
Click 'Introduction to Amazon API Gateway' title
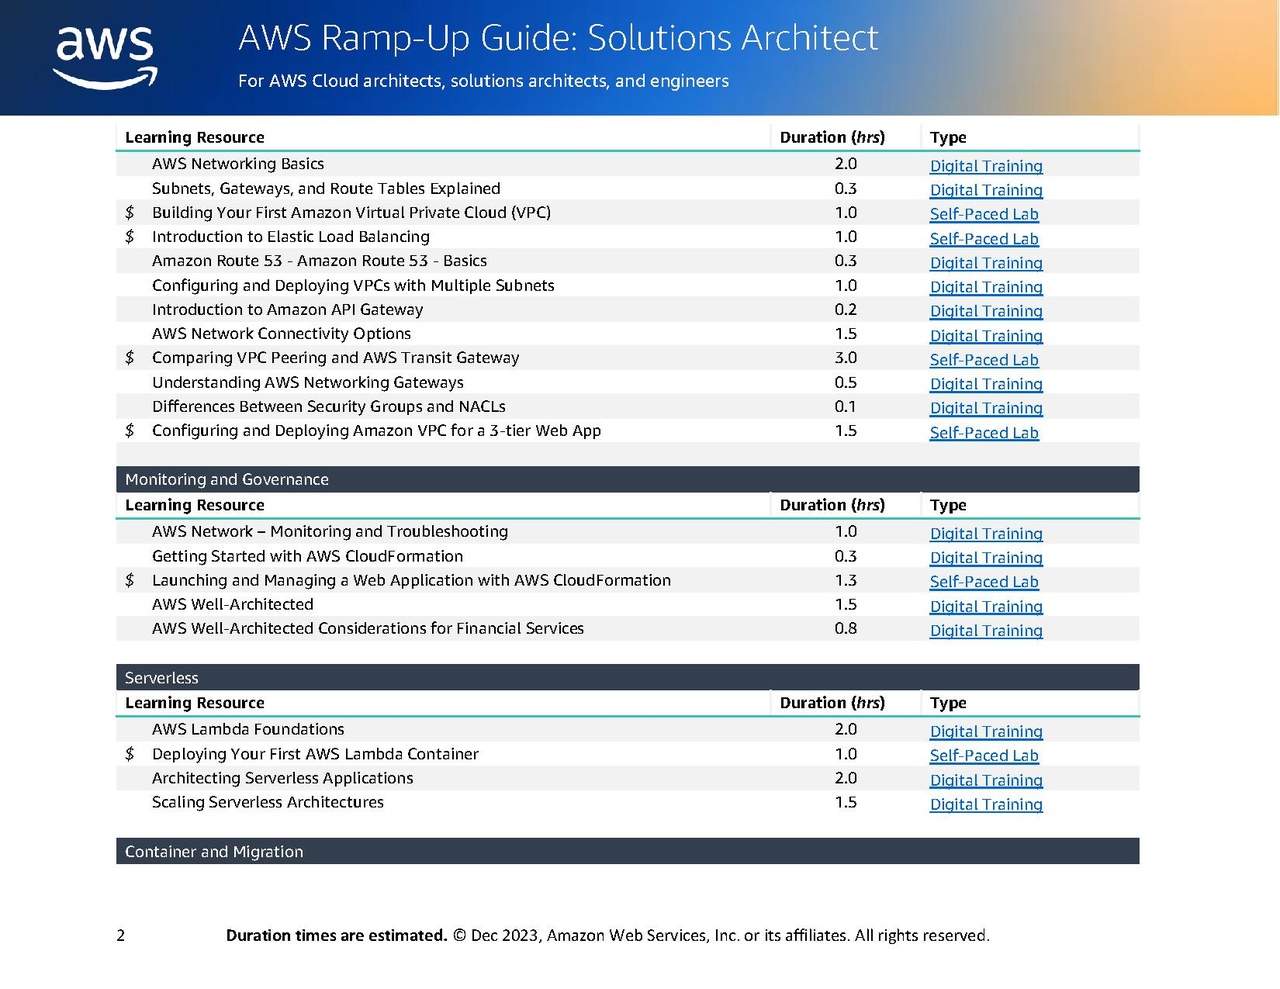coord(288,310)
